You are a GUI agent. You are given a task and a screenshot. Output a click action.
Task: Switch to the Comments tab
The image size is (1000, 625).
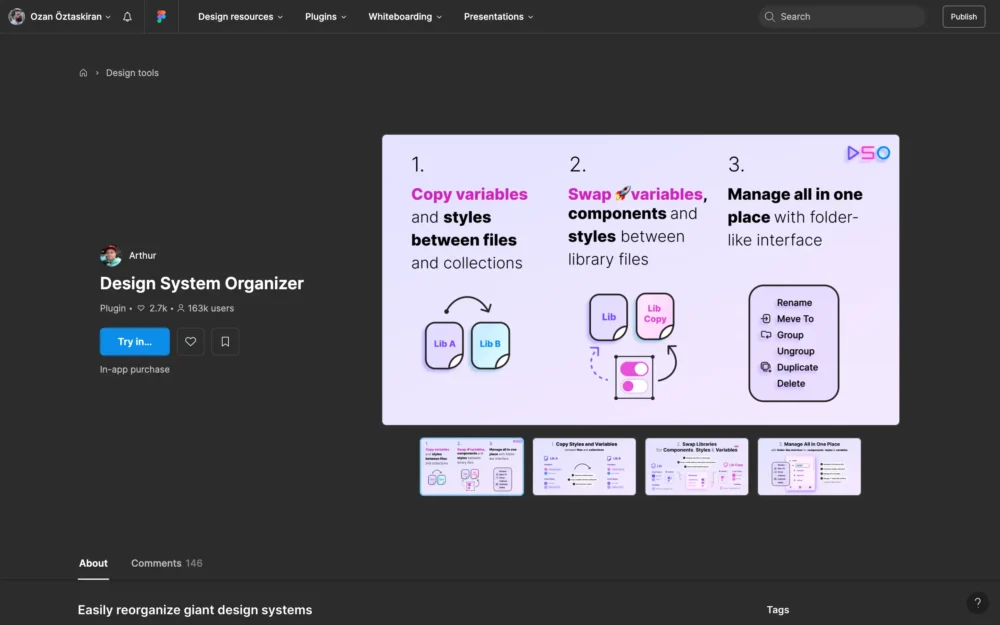coord(166,563)
